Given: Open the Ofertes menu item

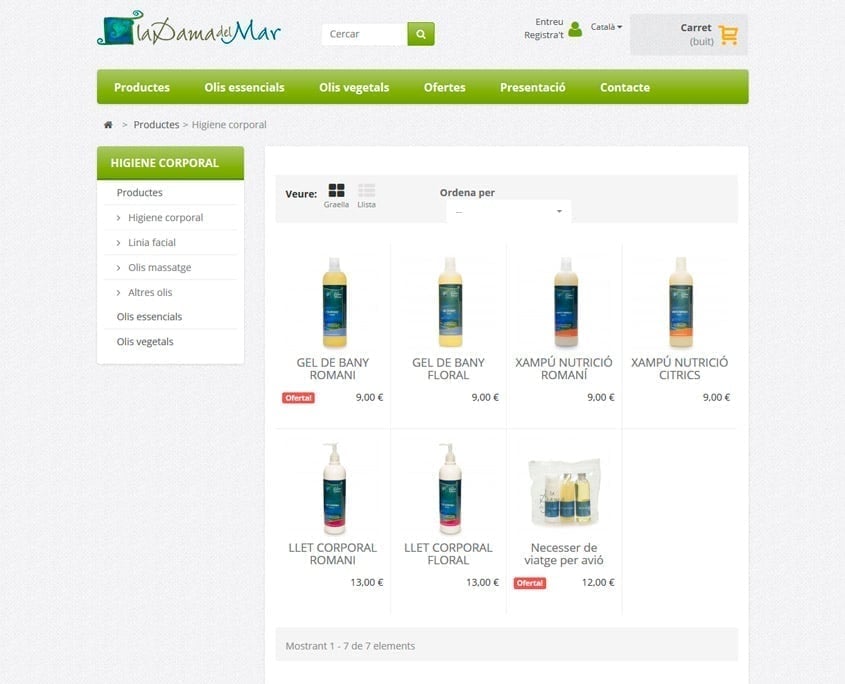Looking at the screenshot, I should click(x=445, y=87).
